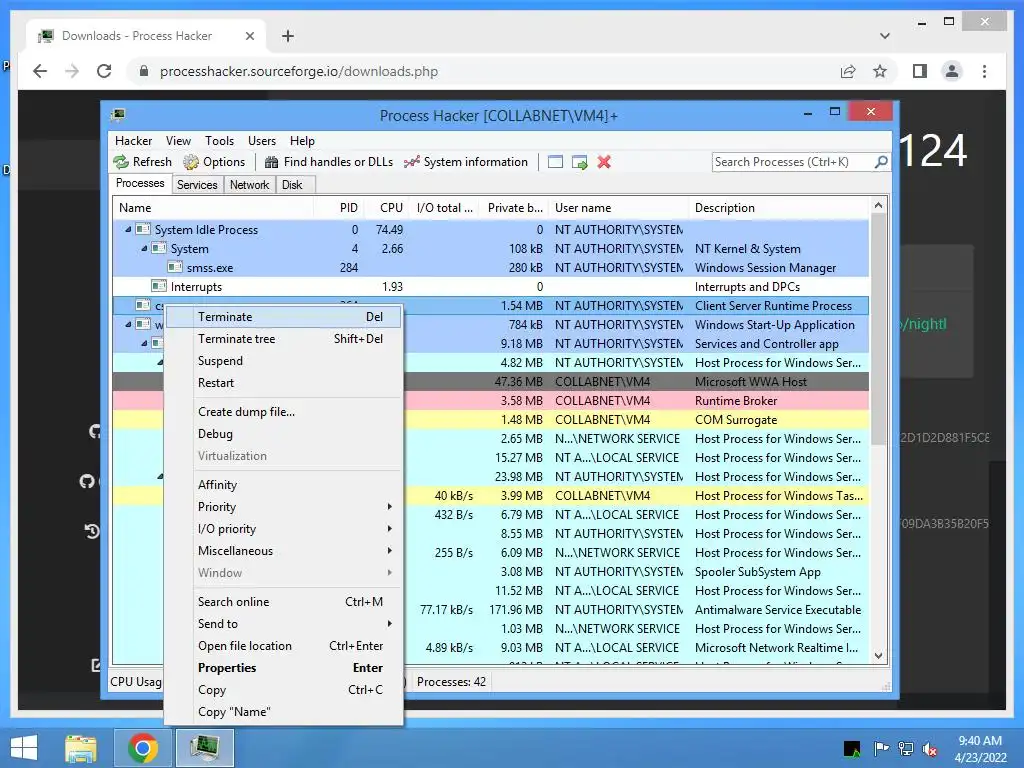The height and width of the screenshot is (768, 1024).
Task: Open a new Chrome tab
Action: (x=287, y=36)
